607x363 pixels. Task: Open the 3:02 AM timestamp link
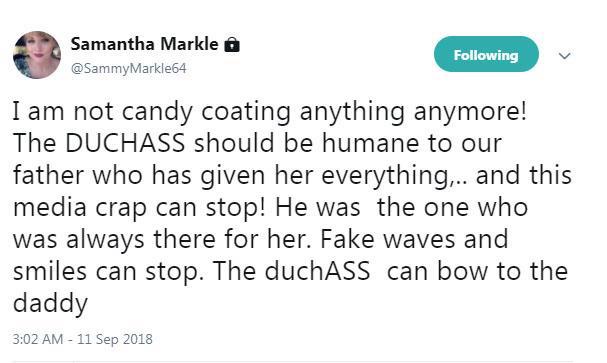(x=38, y=339)
